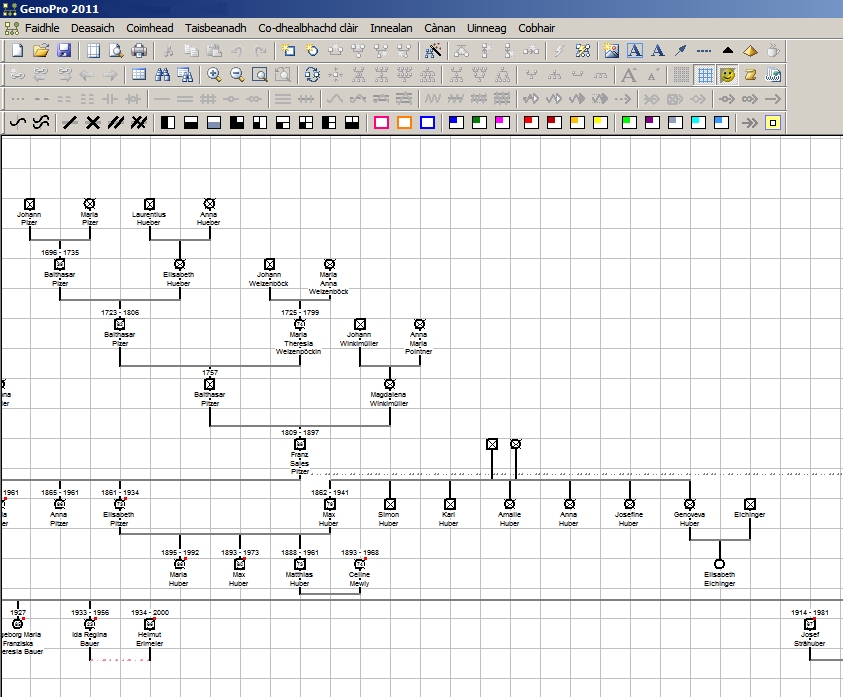Pick the magenta outlined square swatch
This screenshot has height=697, width=843.
click(x=381, y=122)
